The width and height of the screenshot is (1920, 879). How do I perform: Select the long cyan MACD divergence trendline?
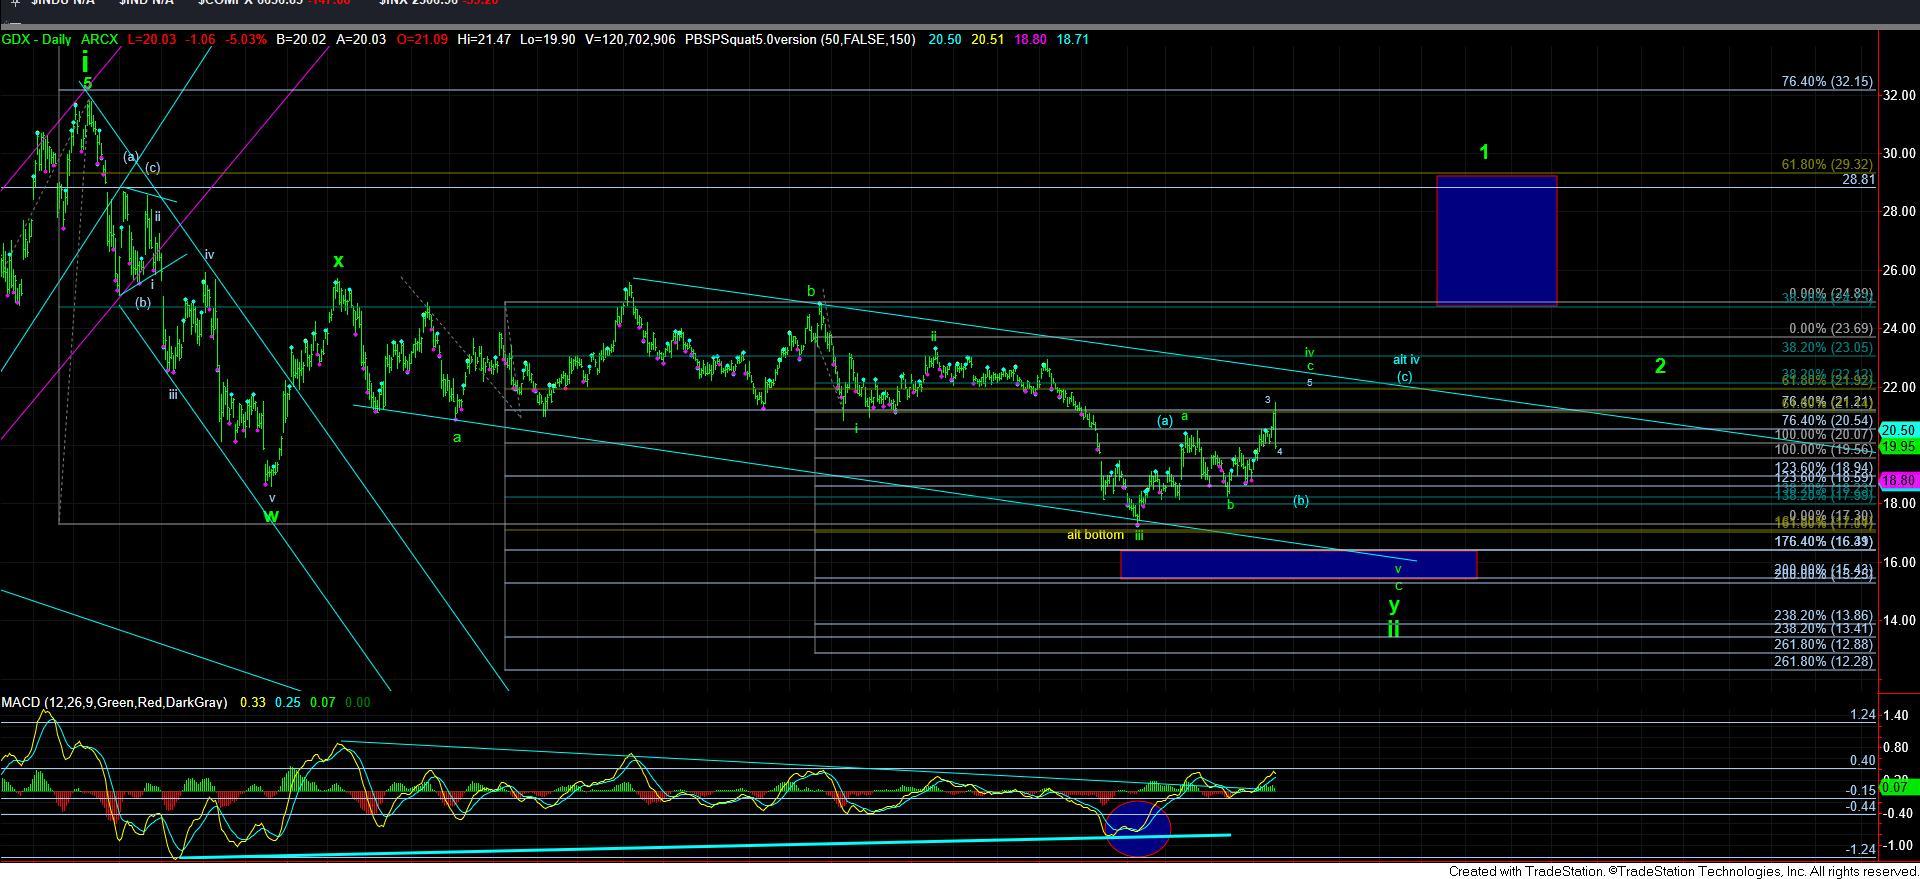pyautogui.click(x=703, y=846)
